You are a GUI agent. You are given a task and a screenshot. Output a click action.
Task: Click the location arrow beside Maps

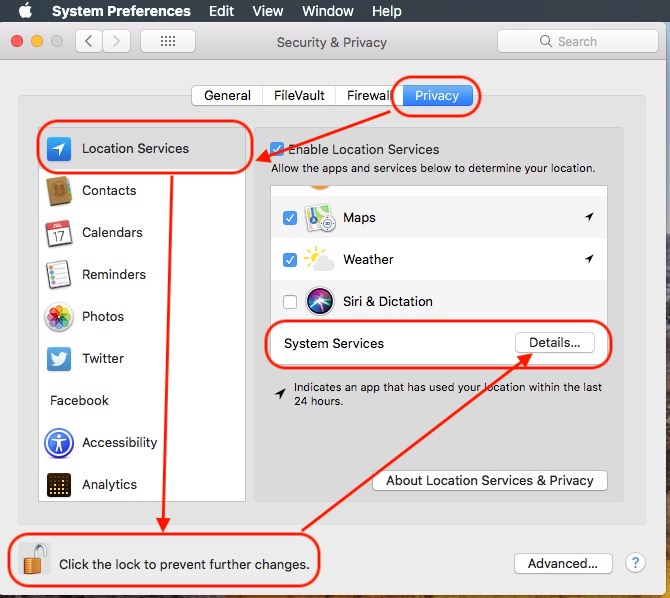coord(589,217)
